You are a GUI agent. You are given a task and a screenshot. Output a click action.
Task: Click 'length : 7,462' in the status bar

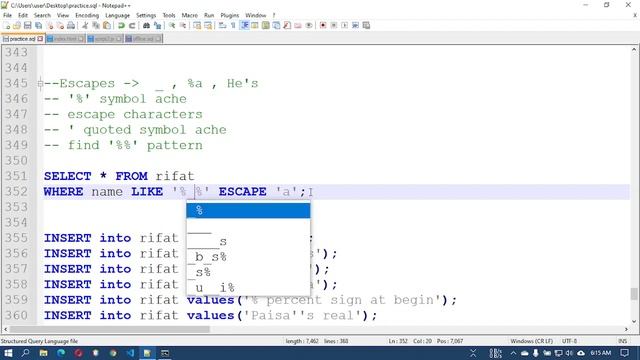click(302, 341)
